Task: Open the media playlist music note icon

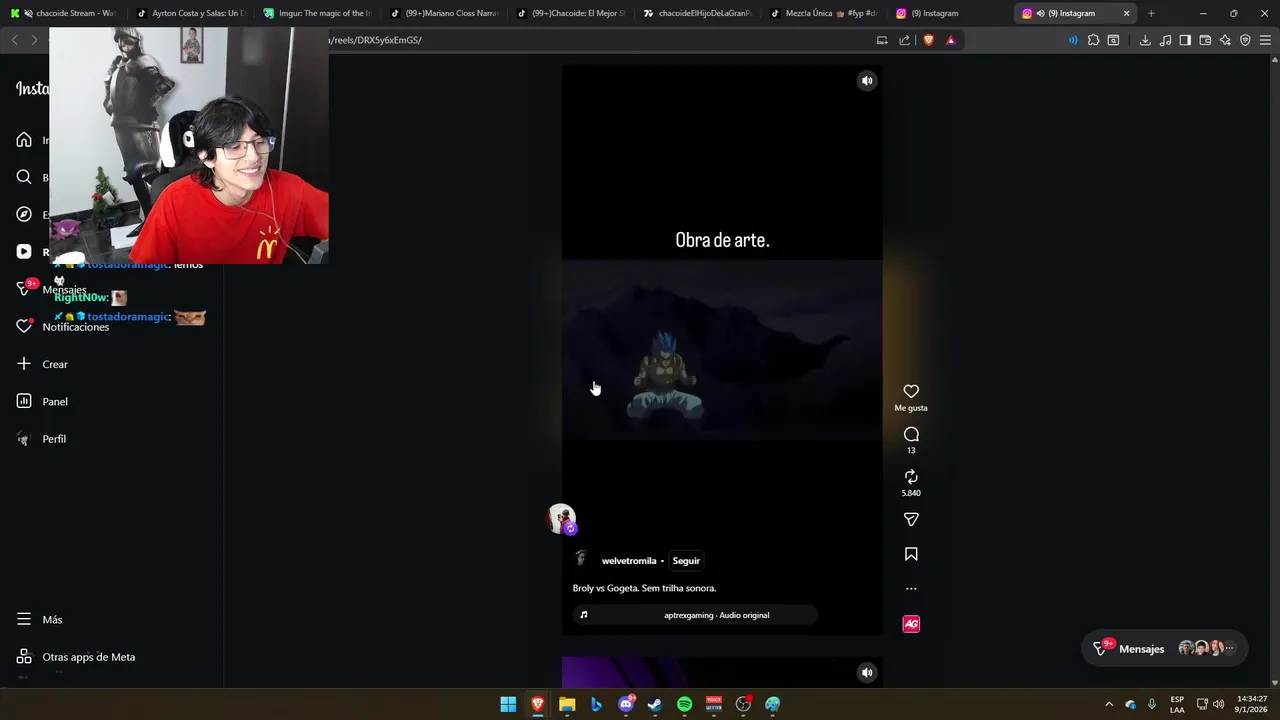Action: point(1165,40)
